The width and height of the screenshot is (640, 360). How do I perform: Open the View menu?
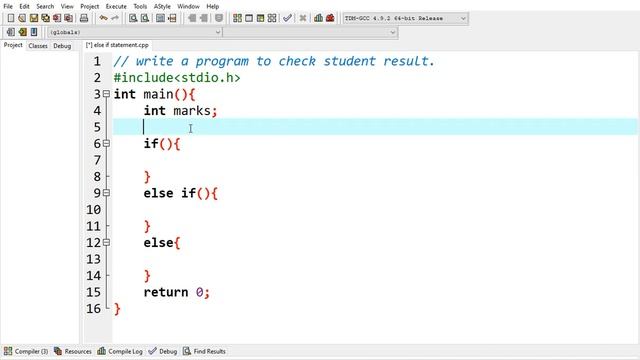pos(67,6)
